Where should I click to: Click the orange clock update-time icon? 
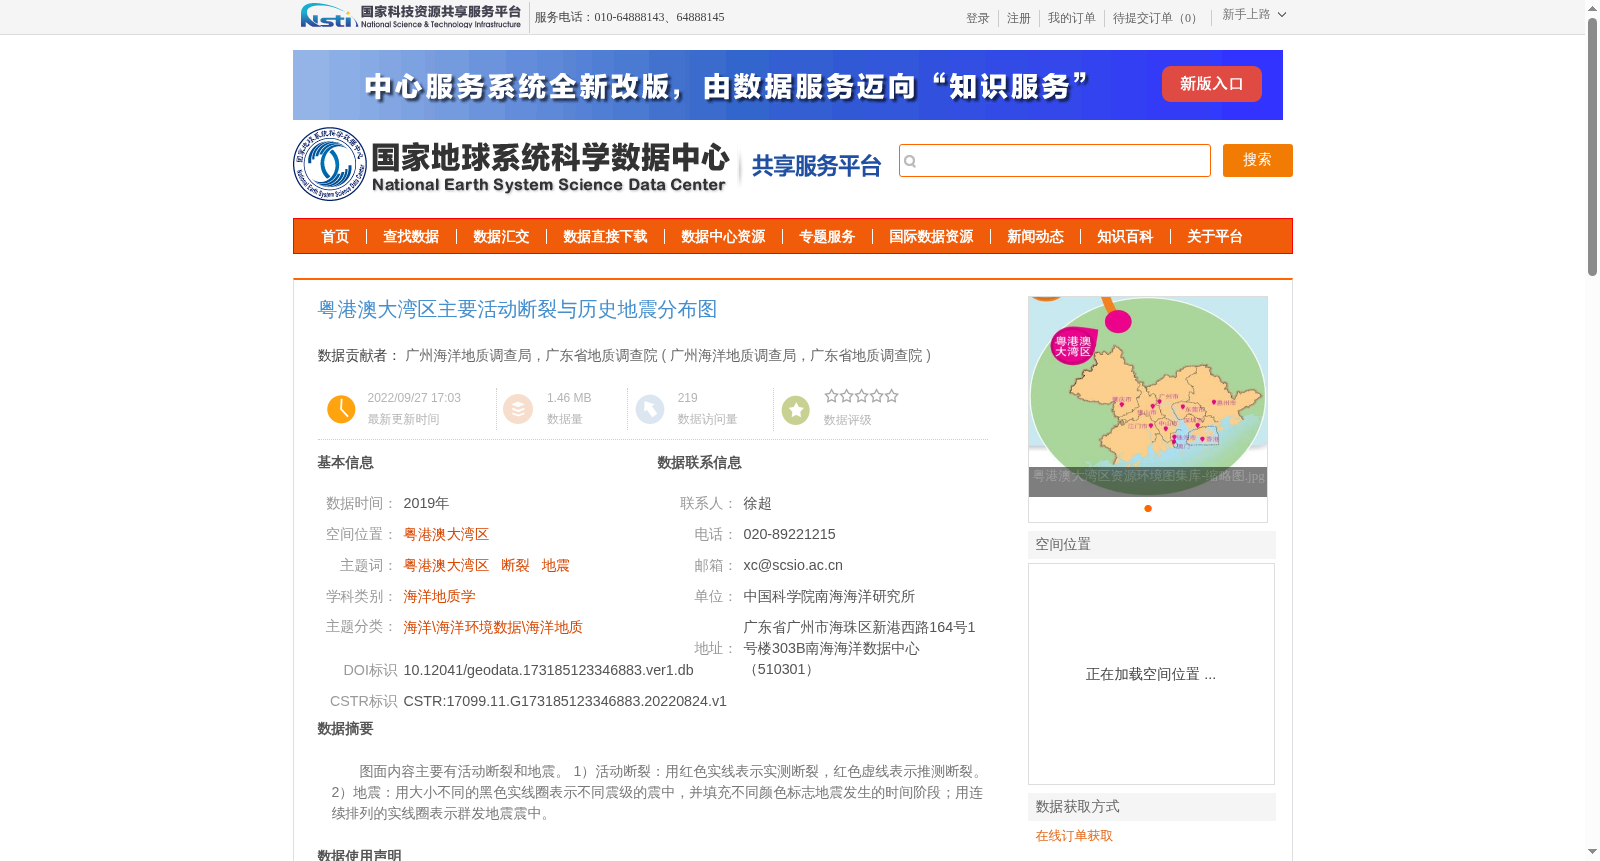coord(341,409)
